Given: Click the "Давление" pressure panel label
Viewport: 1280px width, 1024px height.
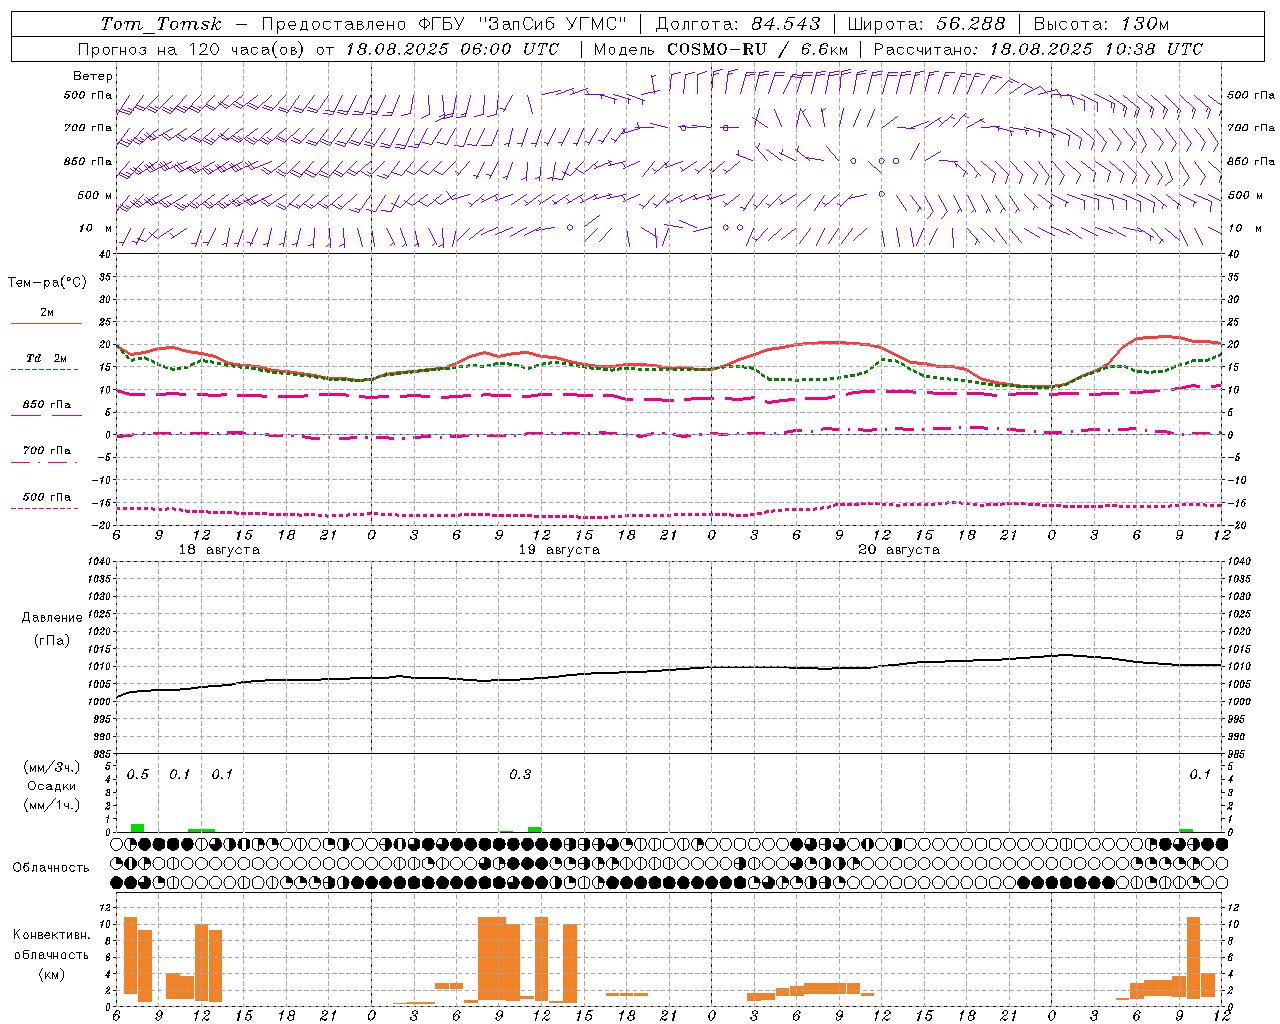Looking at the screenshot, I should click(x=52, y=618).
